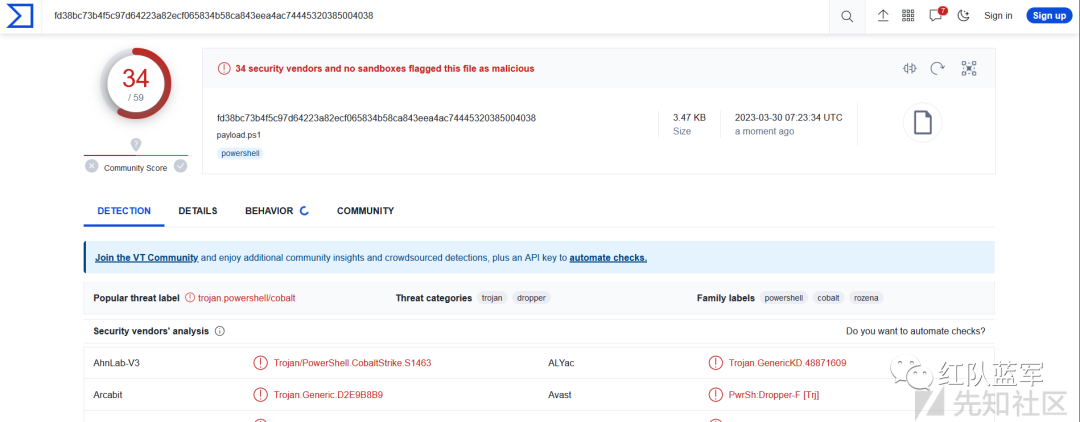Vote harmless with the check community icon
This screenshot has width=1080, height=422.
click(x=180, y=166)
